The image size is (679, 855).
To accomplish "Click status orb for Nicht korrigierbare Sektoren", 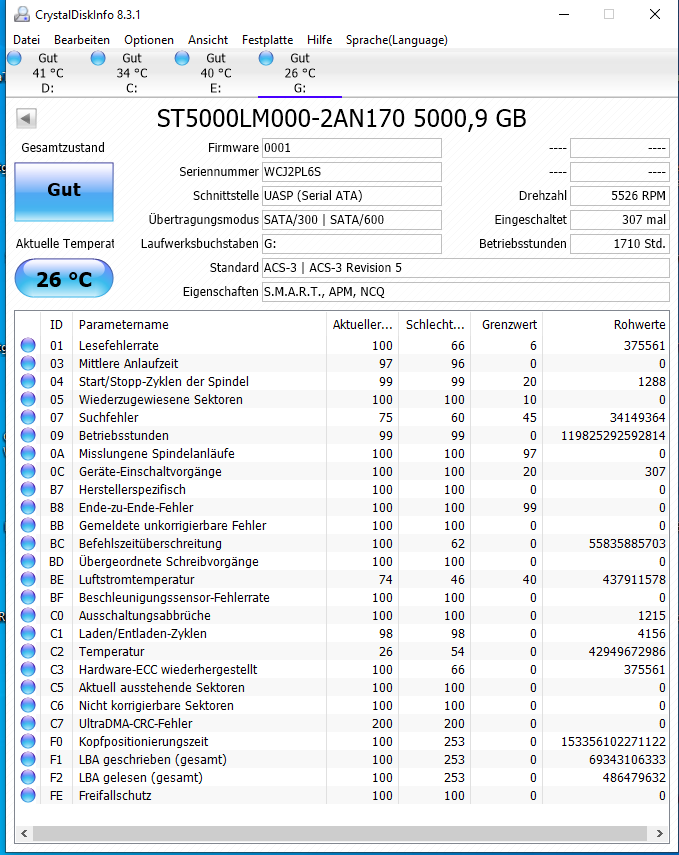I will click(x=28, y=705).
